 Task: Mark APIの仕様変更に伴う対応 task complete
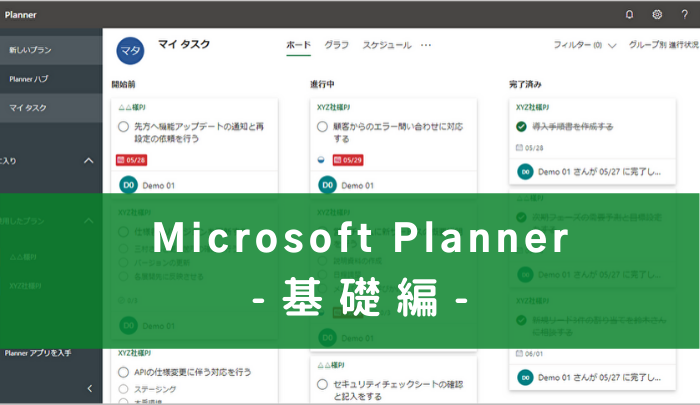pyautogui.click(x=124, y=372)
